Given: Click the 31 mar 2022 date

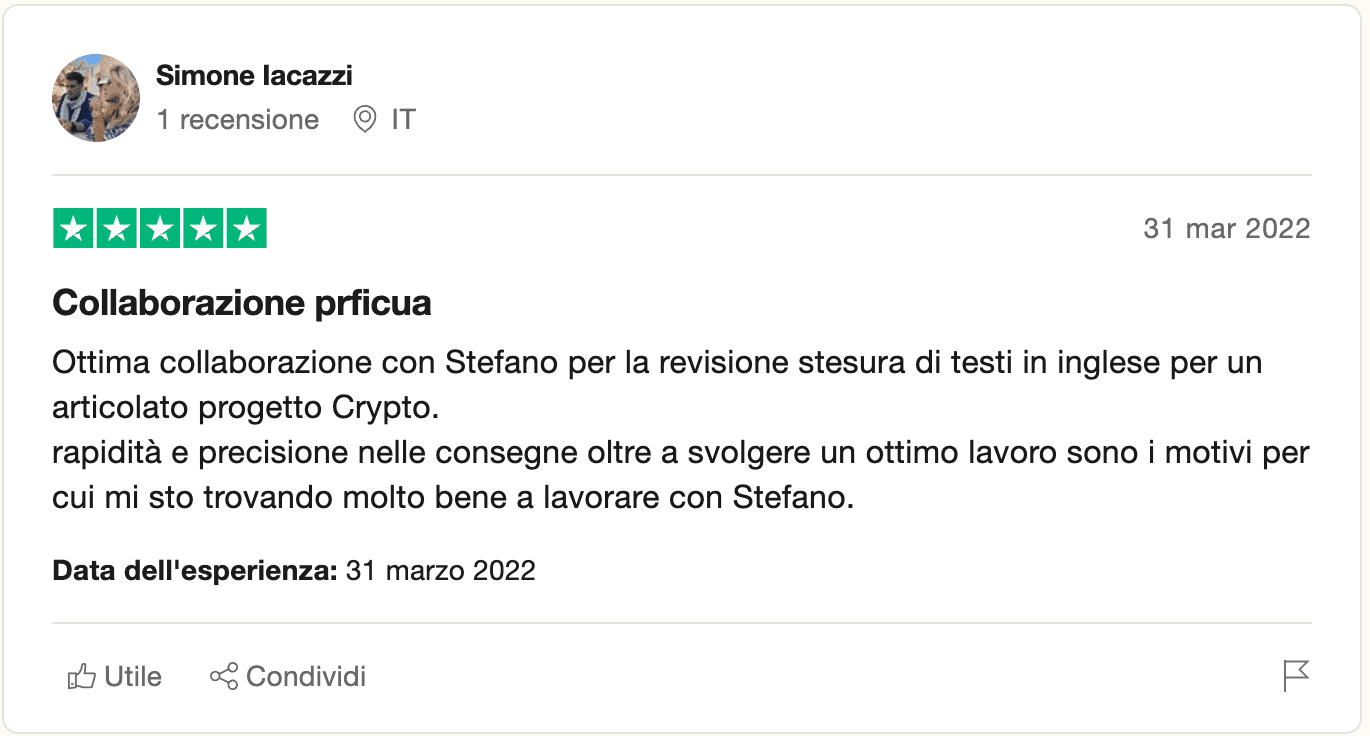Looking at the screenshot, I should tap(1227, 228).
